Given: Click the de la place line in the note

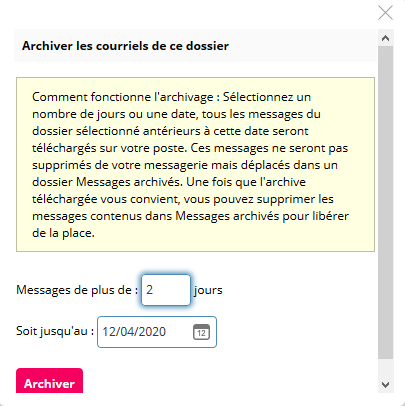Looking at the screenshot, I should (x=63, y=233).
